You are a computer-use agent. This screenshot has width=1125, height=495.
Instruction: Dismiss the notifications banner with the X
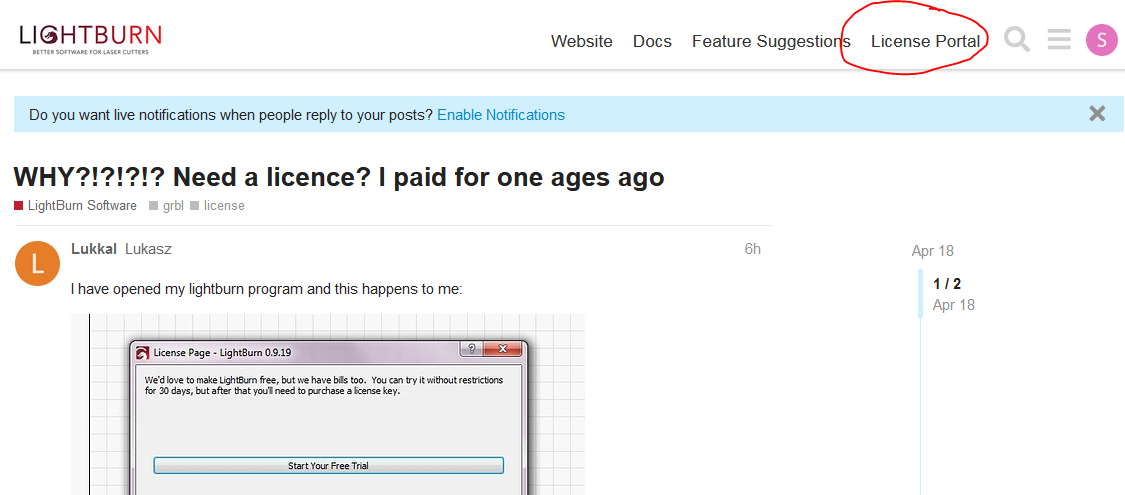(x=1097, y=113)
